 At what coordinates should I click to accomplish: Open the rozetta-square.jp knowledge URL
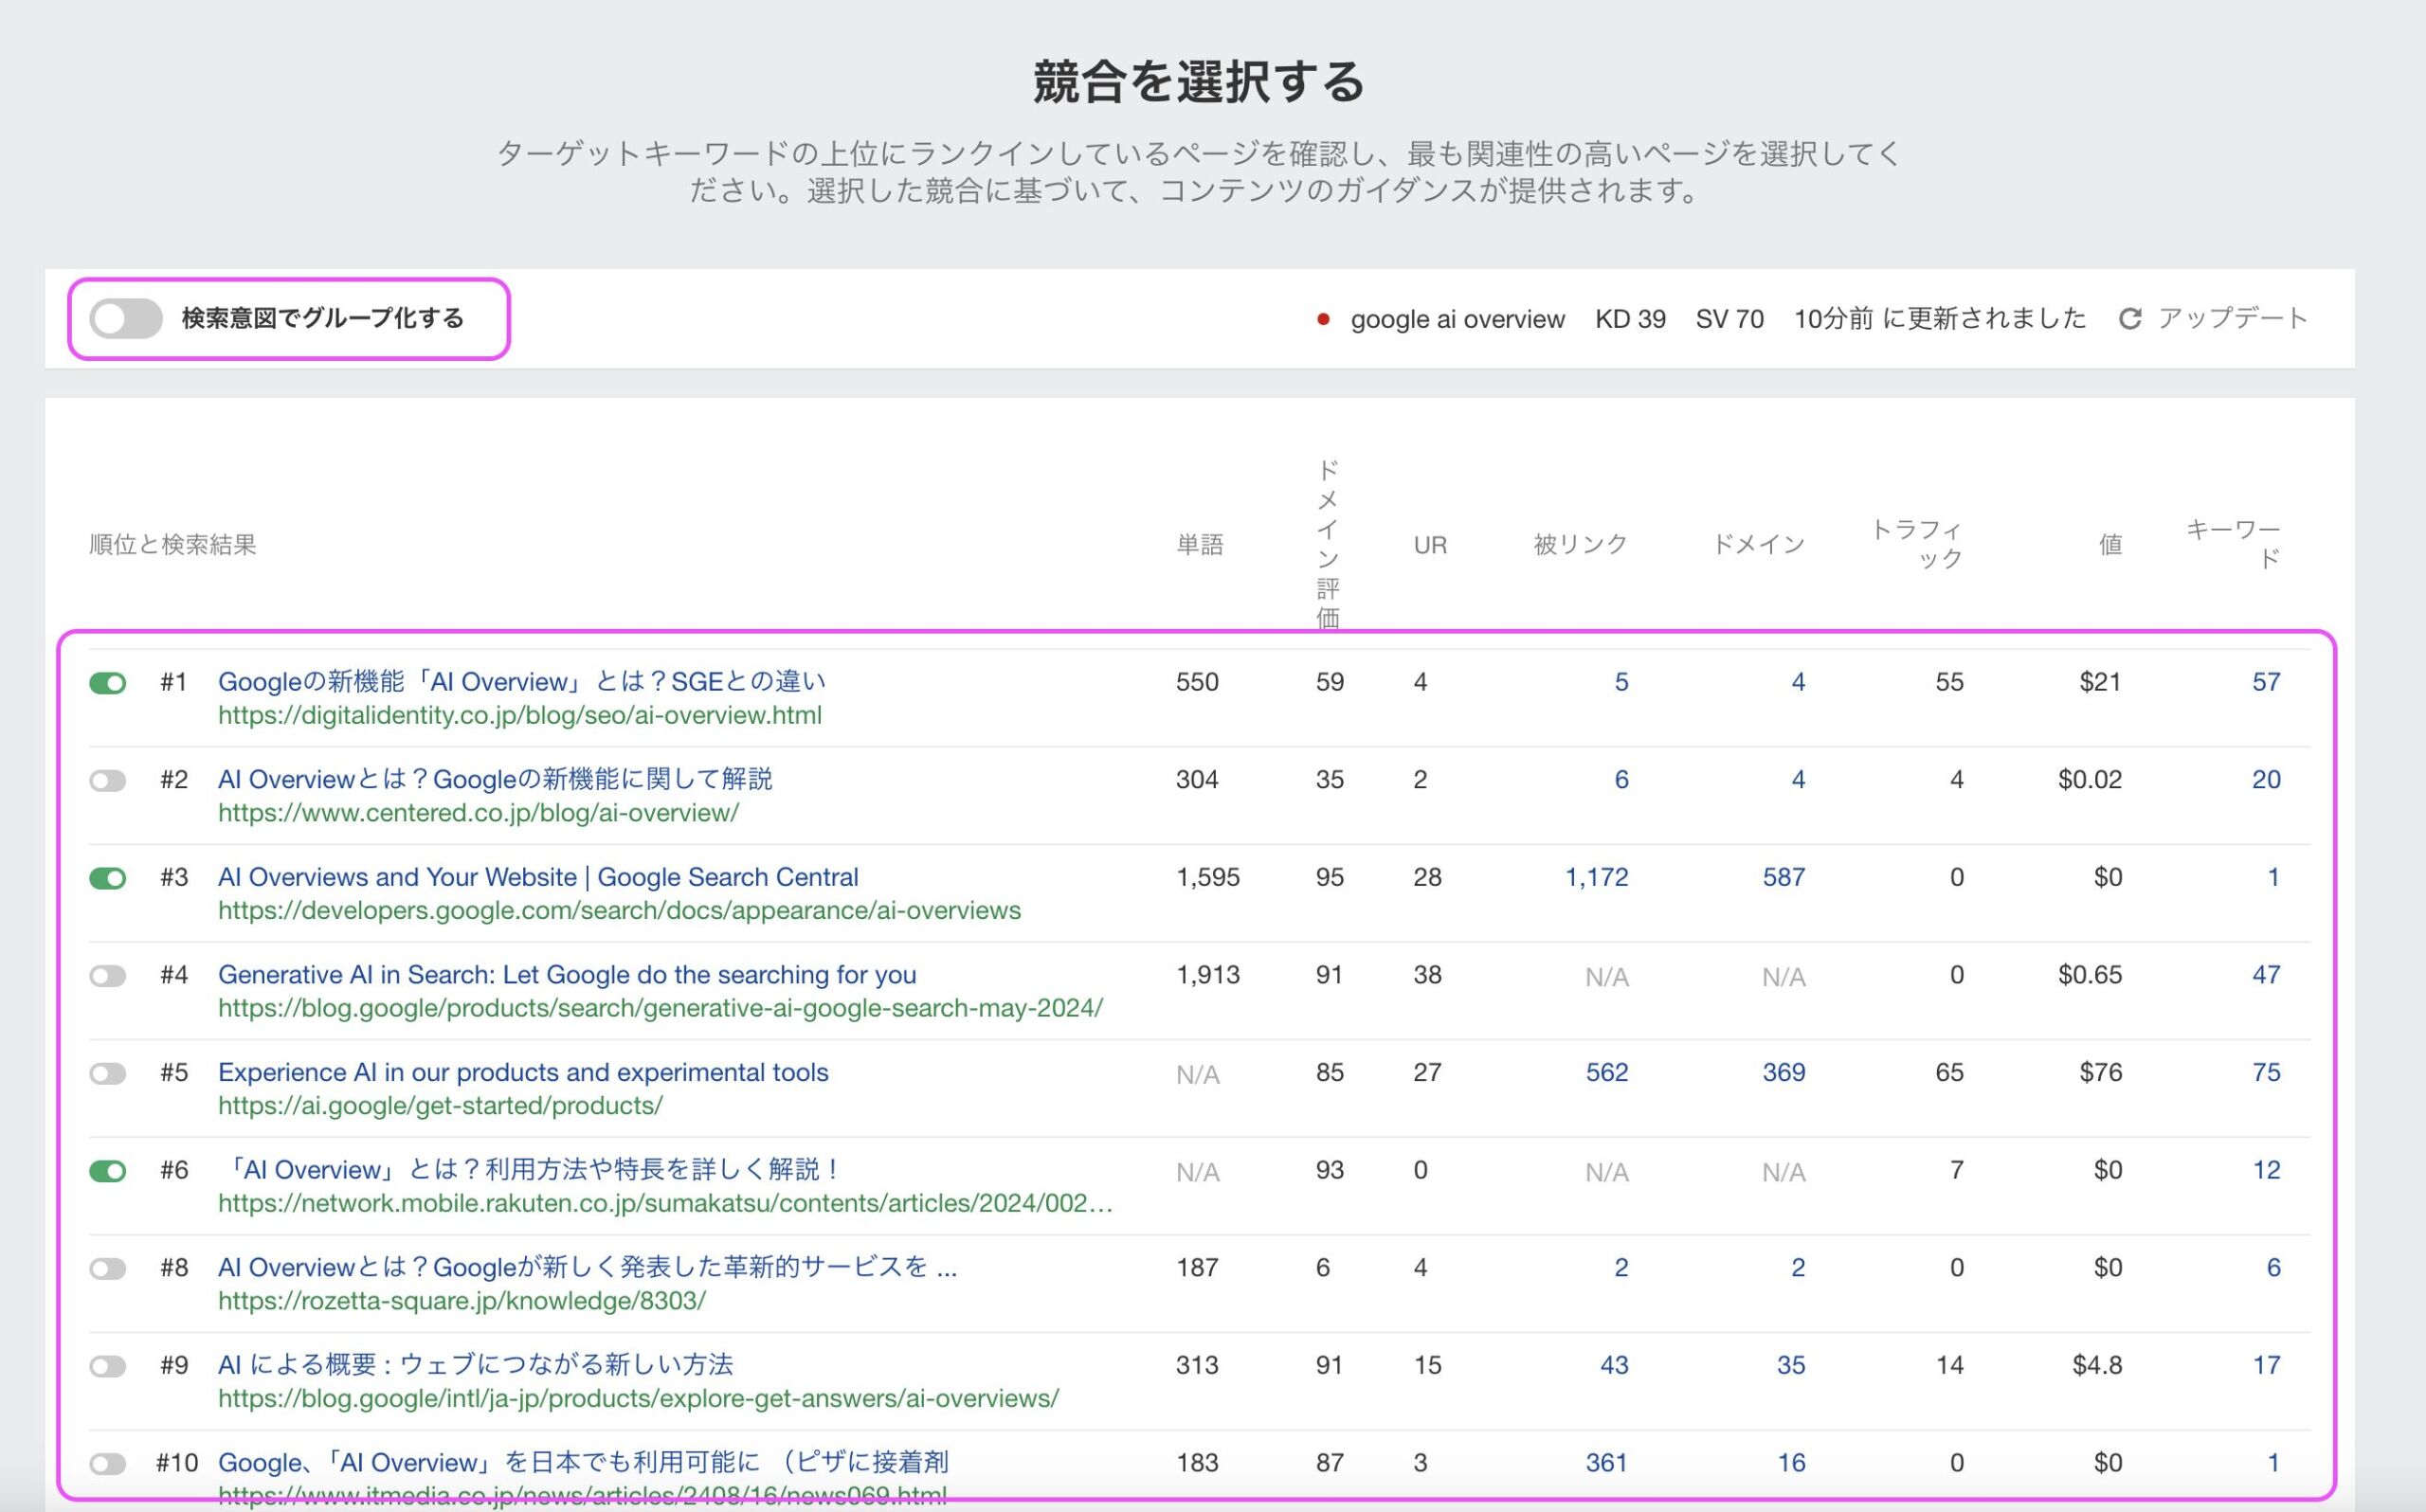tap(461, 1301)
